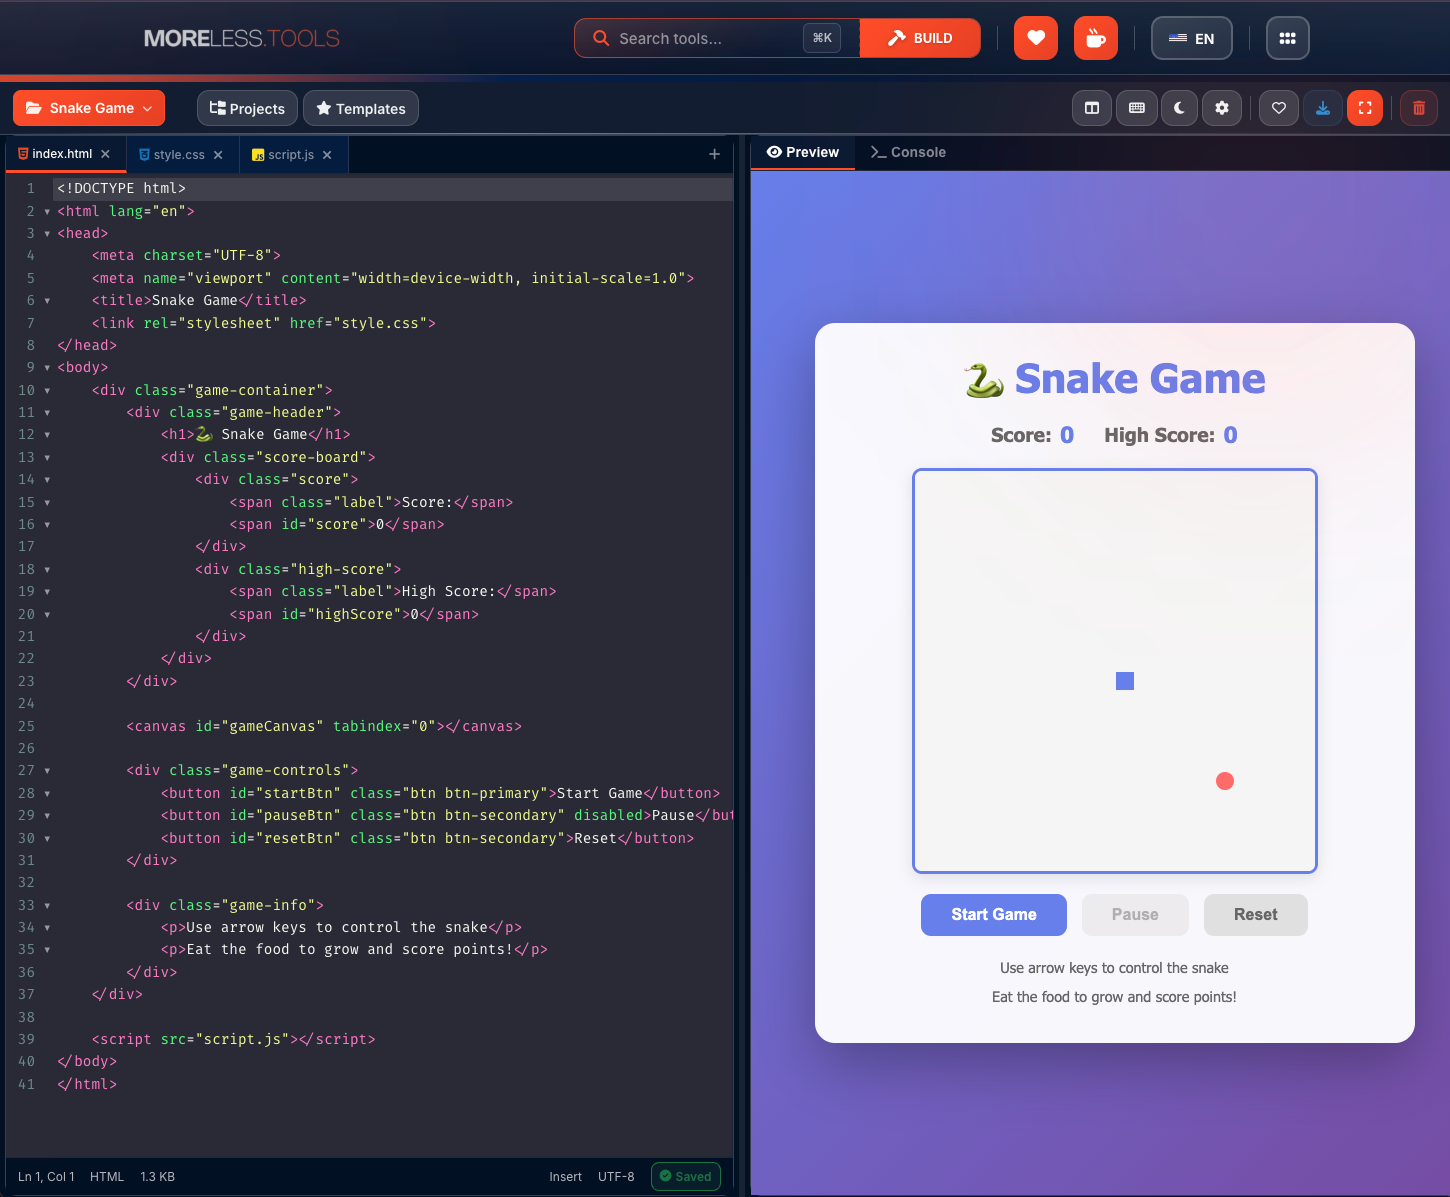1450x1197 pixels.
Task: Open keyboard shortcuts icon
Action: click(1137, 108)
